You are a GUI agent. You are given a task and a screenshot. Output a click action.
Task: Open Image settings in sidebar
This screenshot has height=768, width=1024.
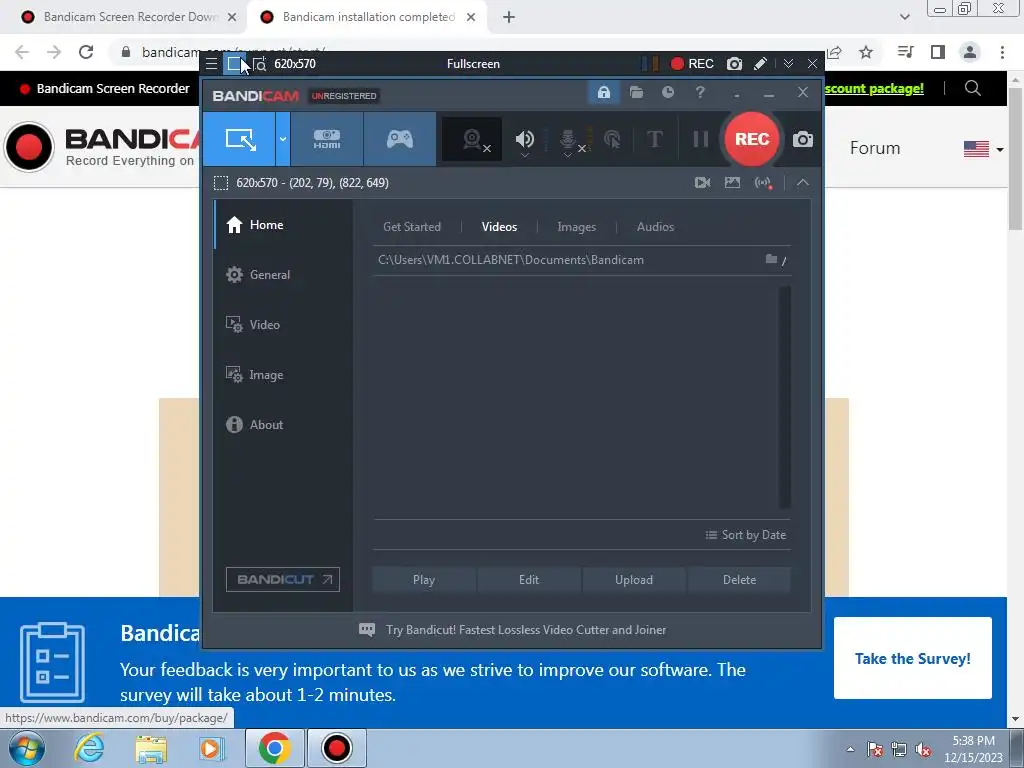pyautogui.click(x=283, y=375)
